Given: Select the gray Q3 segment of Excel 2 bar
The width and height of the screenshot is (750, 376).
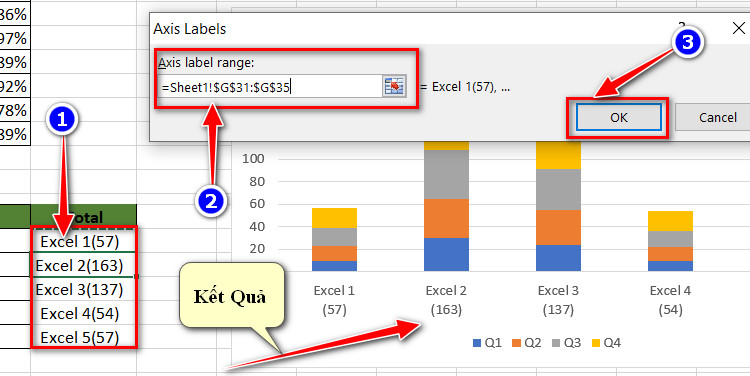Looking at the screenshot, I should click(446, 174).
